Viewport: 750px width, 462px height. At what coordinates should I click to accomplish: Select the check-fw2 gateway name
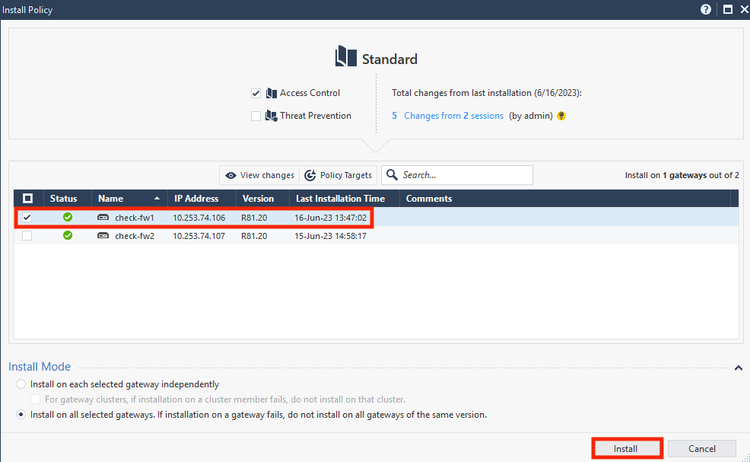(x=134, y=236)
